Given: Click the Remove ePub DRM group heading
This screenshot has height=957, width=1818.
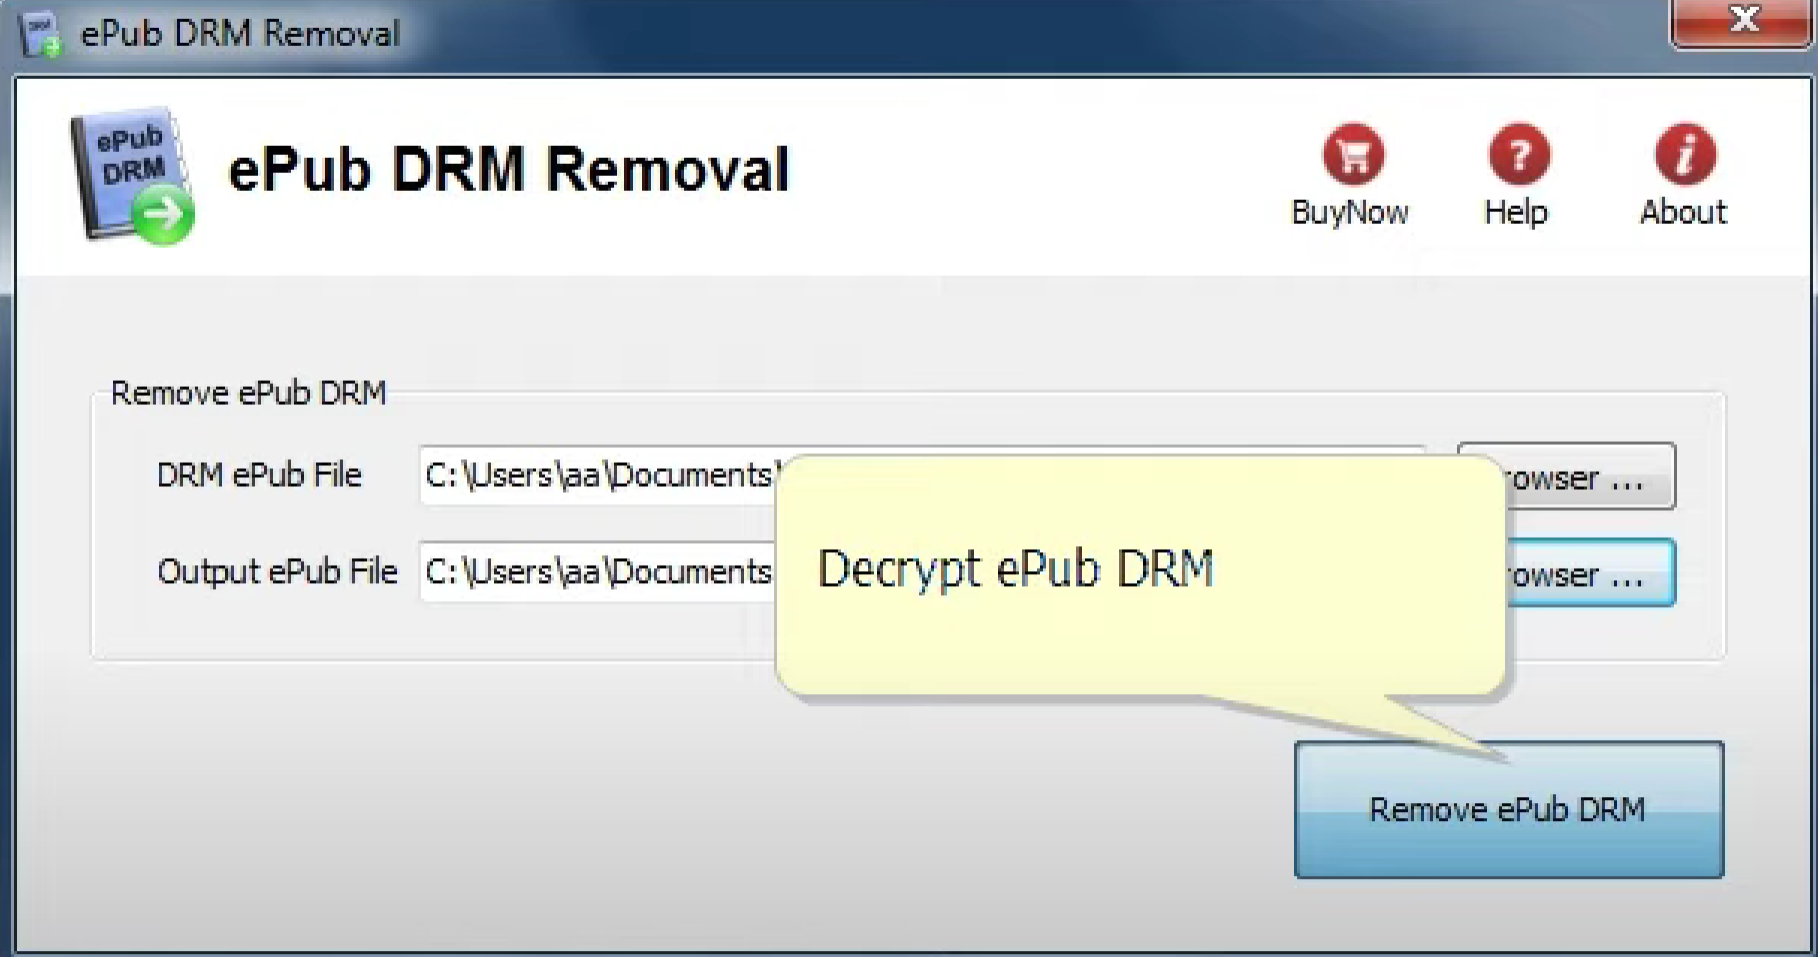Looking at the screenshot, I should pos(248,393).
